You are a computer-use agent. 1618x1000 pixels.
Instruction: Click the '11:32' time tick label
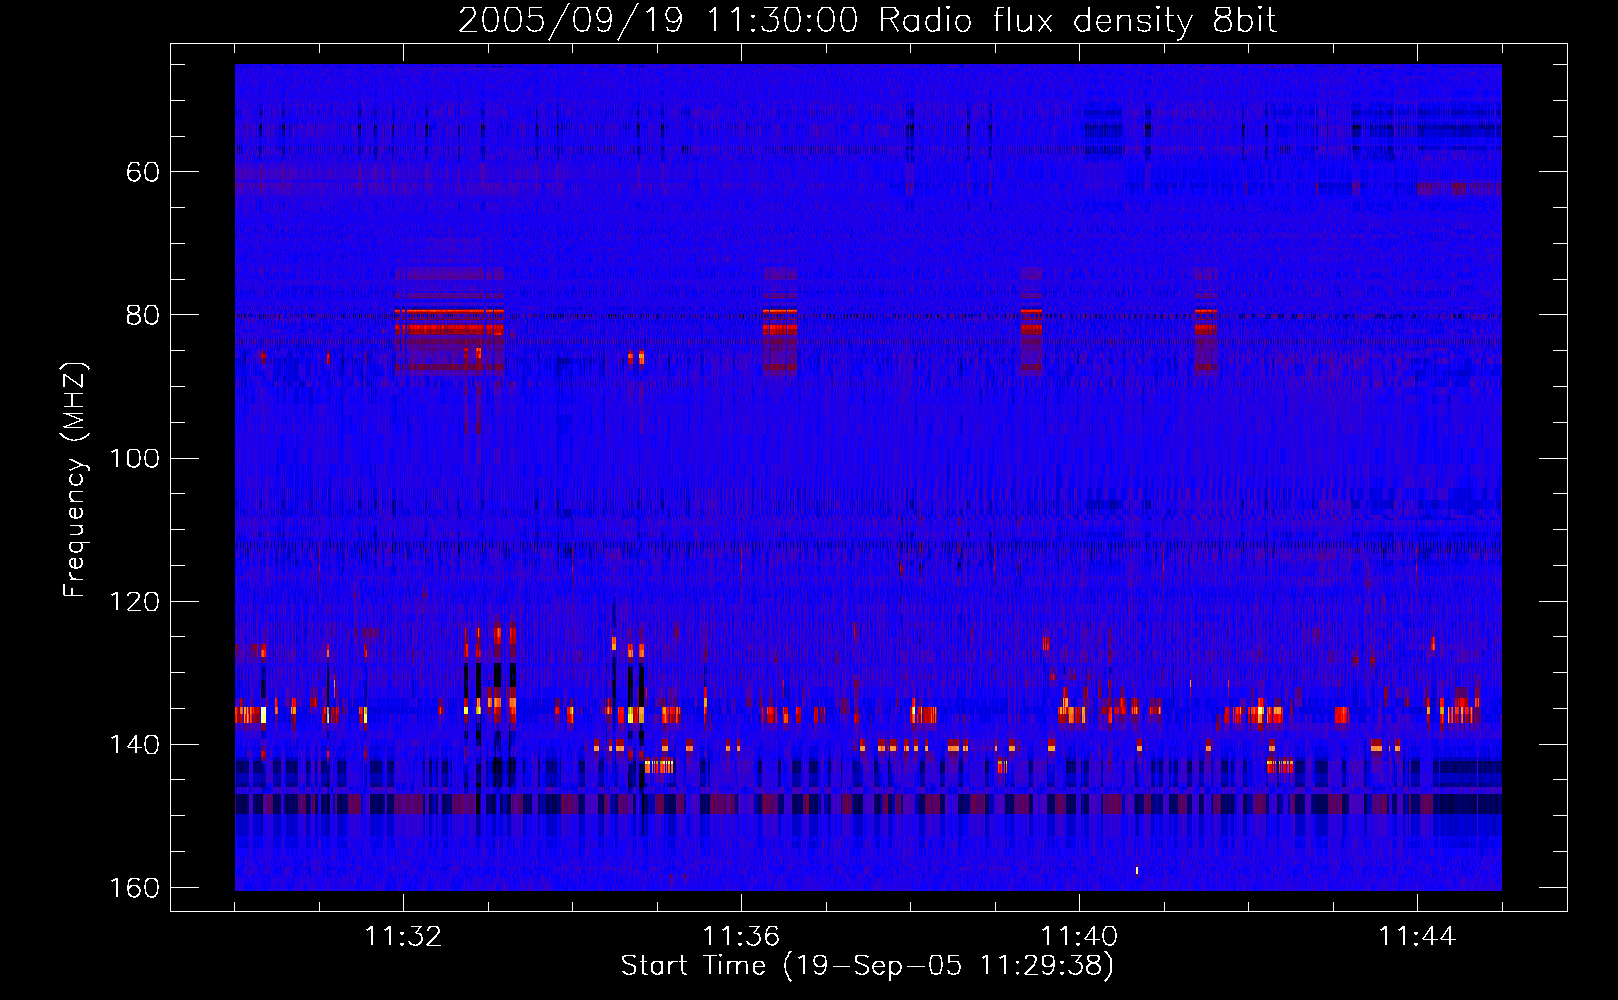pos(403,937)
